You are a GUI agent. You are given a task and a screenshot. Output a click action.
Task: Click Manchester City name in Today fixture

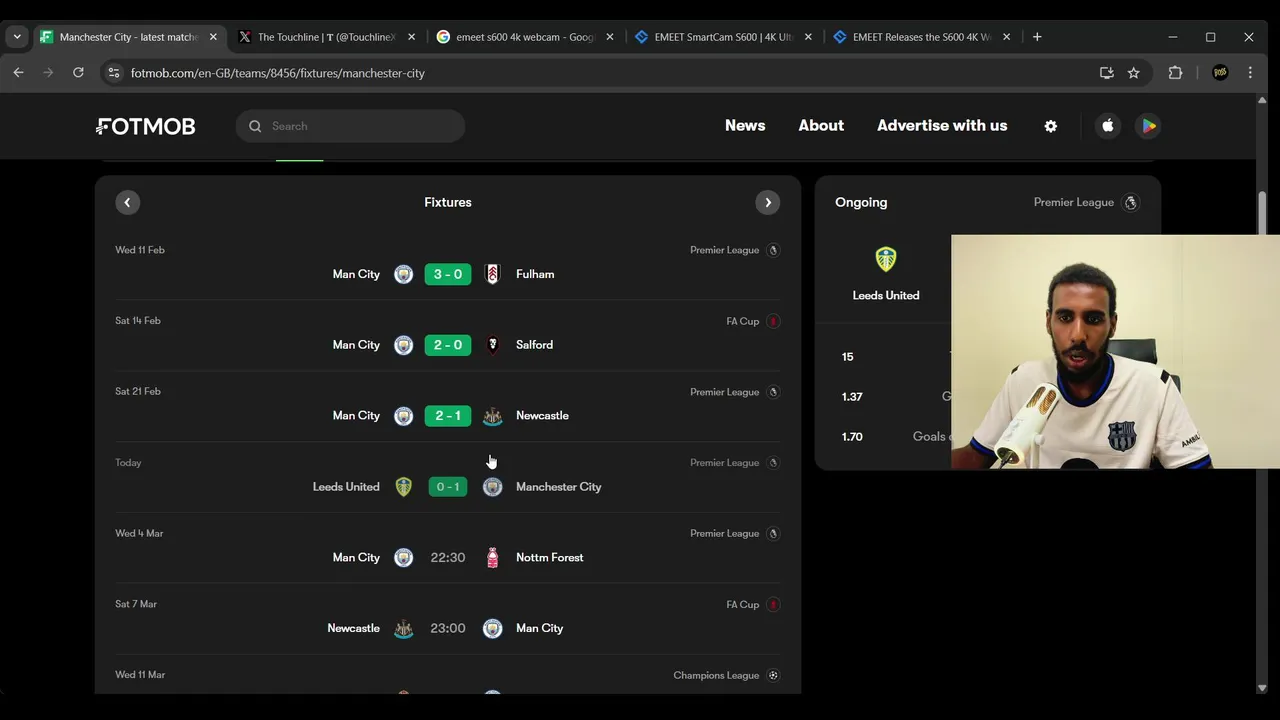(x=558, y=487)
